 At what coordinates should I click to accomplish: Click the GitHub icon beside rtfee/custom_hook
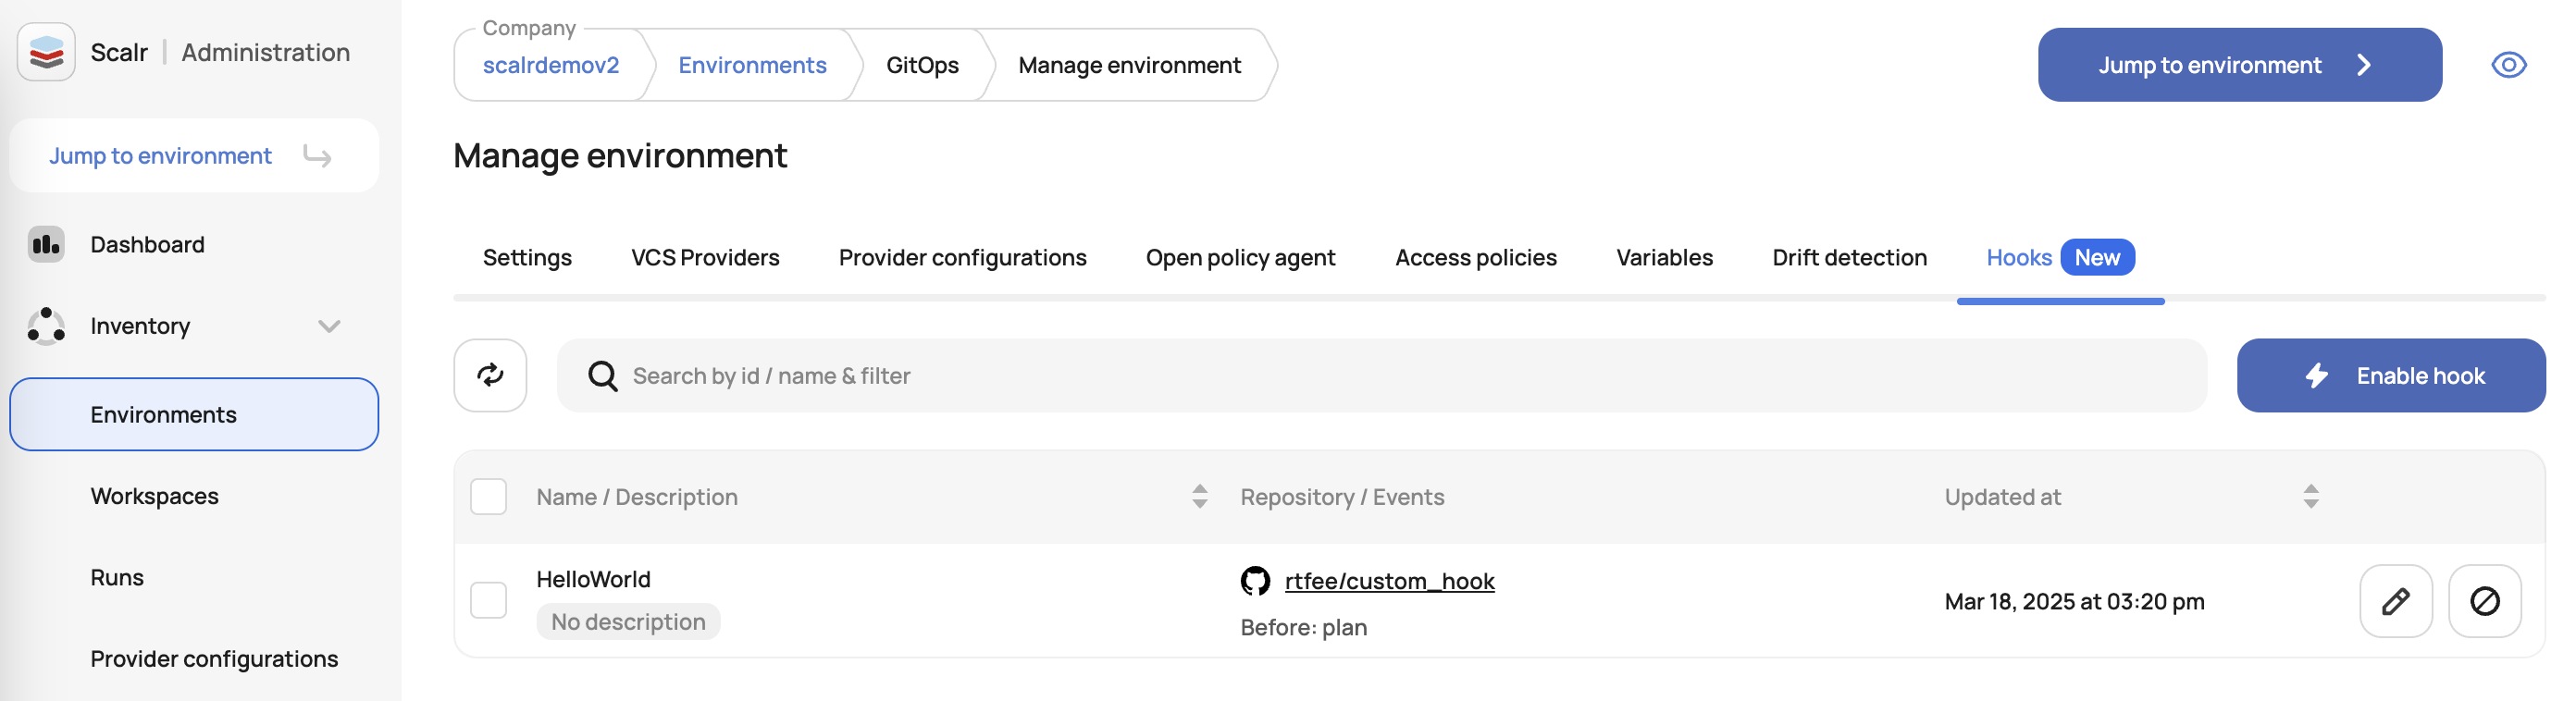point(1255,581)
